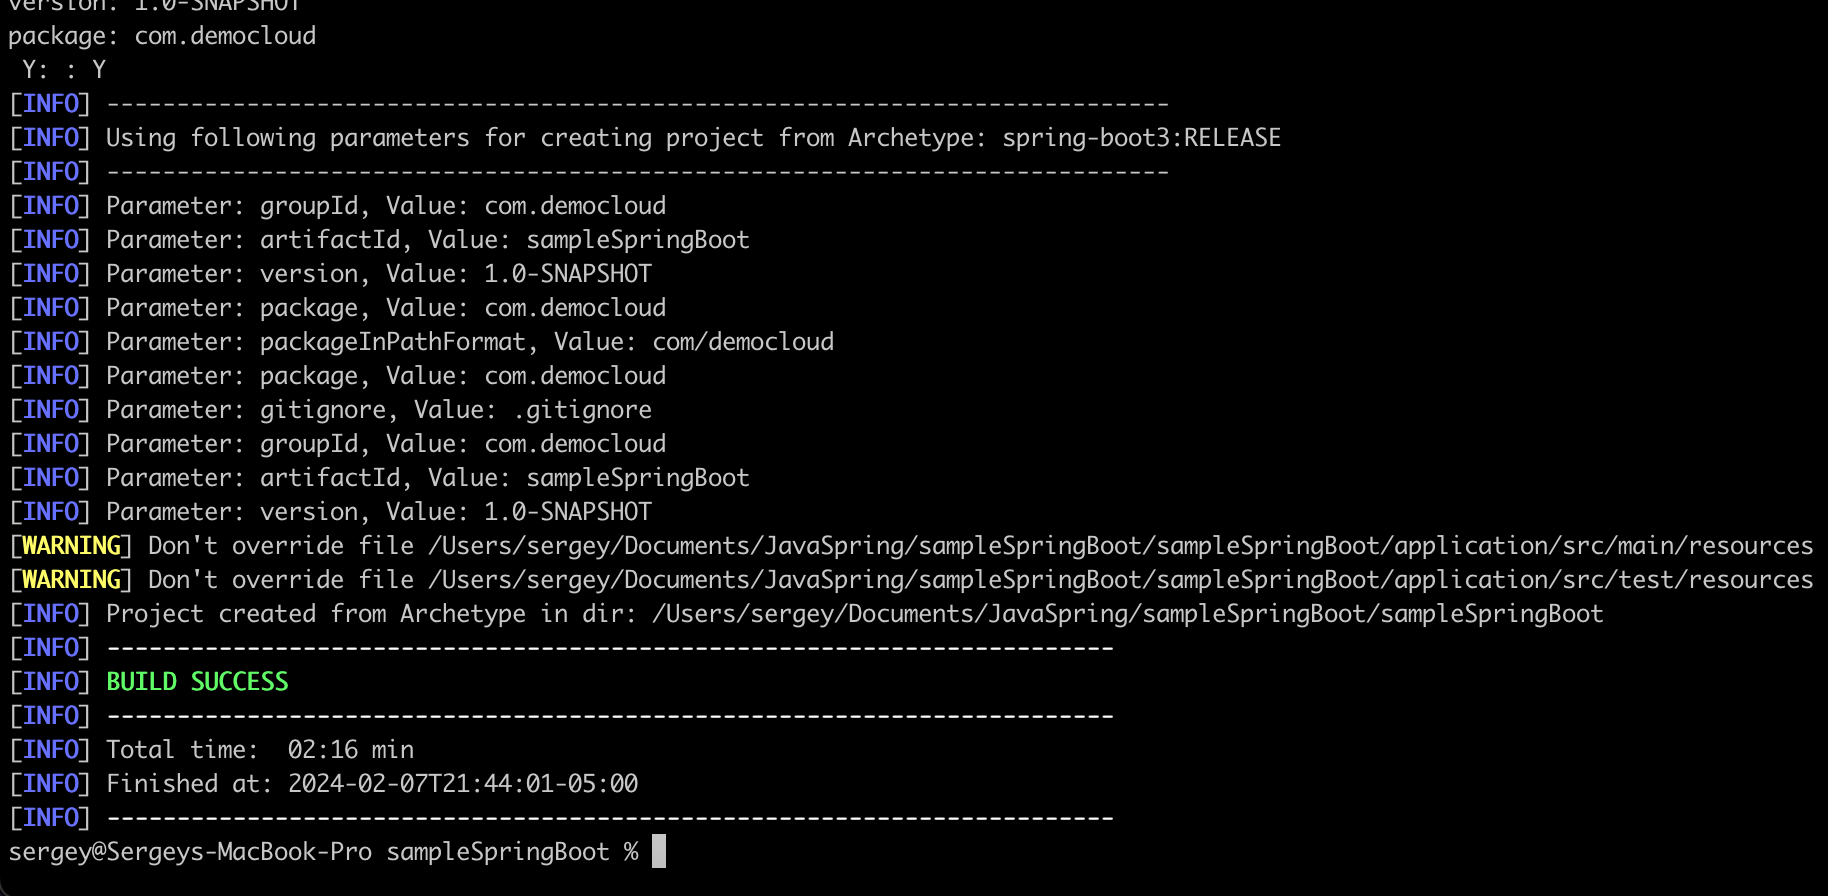
Task: Click the packageInPathFormat parameter name
Action: pos(392,342)
